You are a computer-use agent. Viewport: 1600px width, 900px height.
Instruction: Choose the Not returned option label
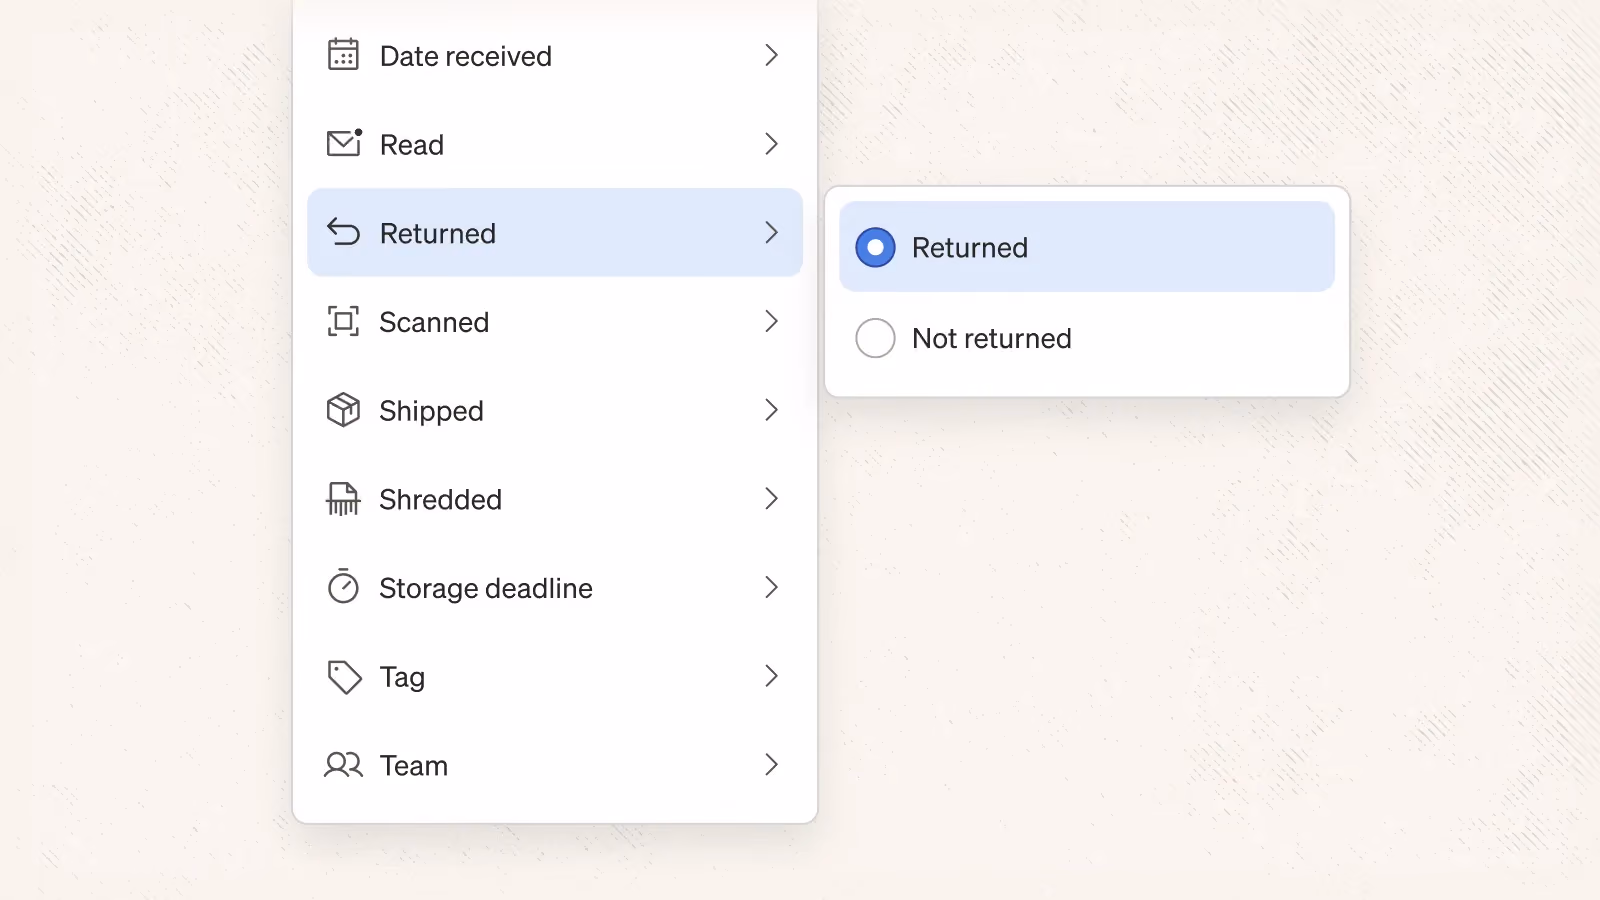point(991,338)
